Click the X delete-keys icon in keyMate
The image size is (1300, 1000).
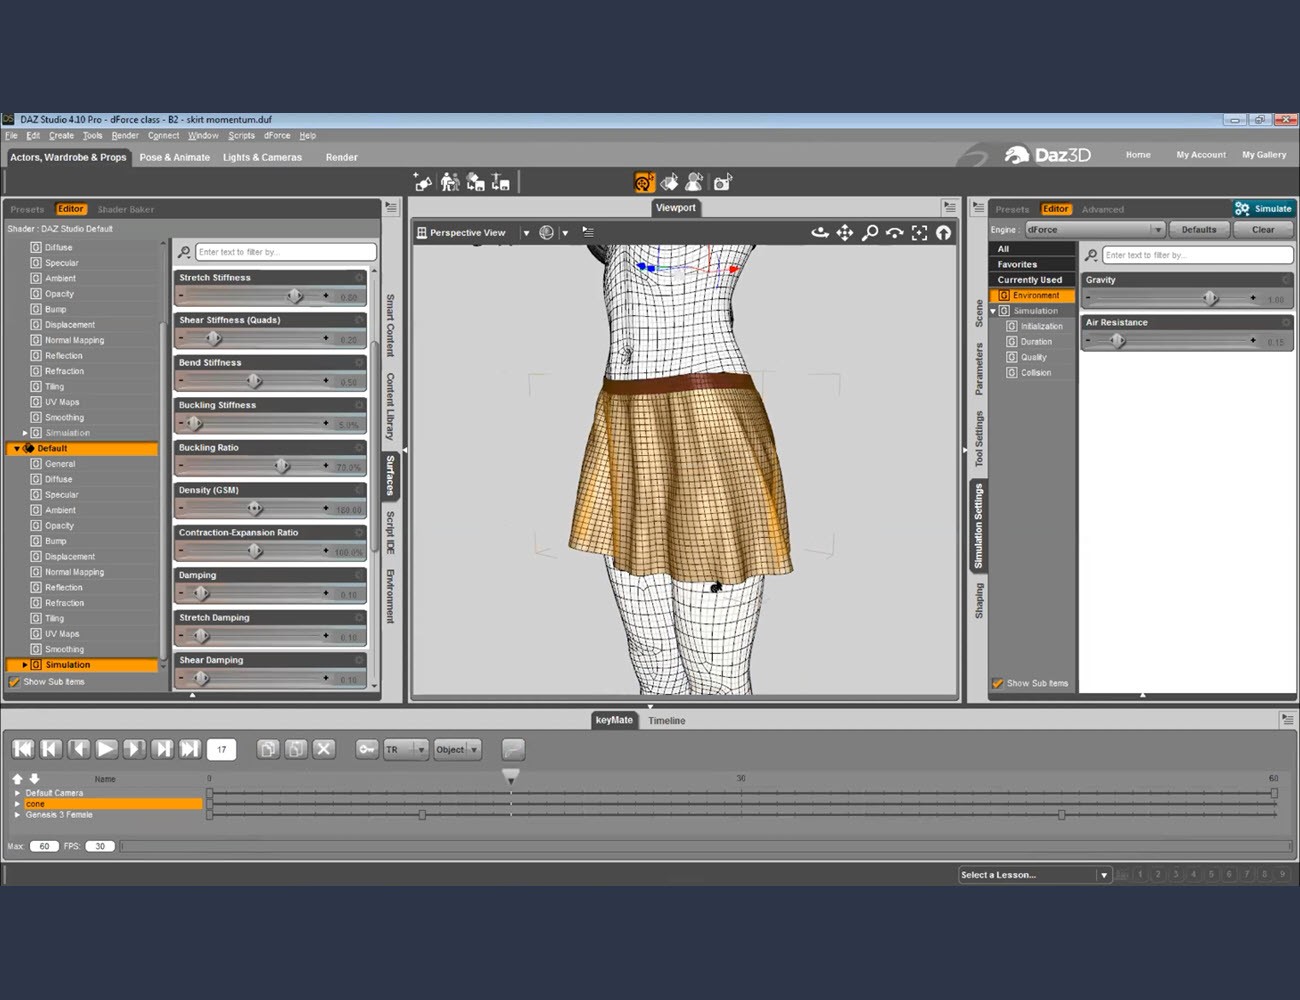pos(323,748)
